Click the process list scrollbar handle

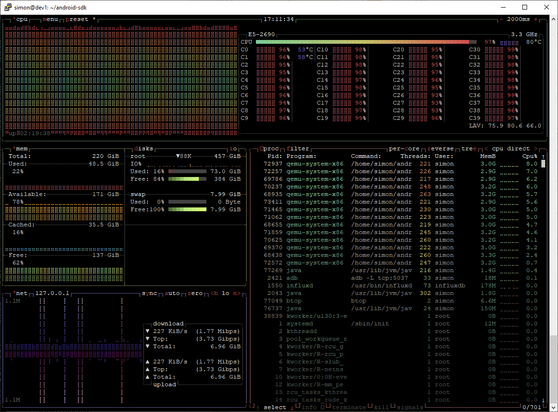click(543, 164)
